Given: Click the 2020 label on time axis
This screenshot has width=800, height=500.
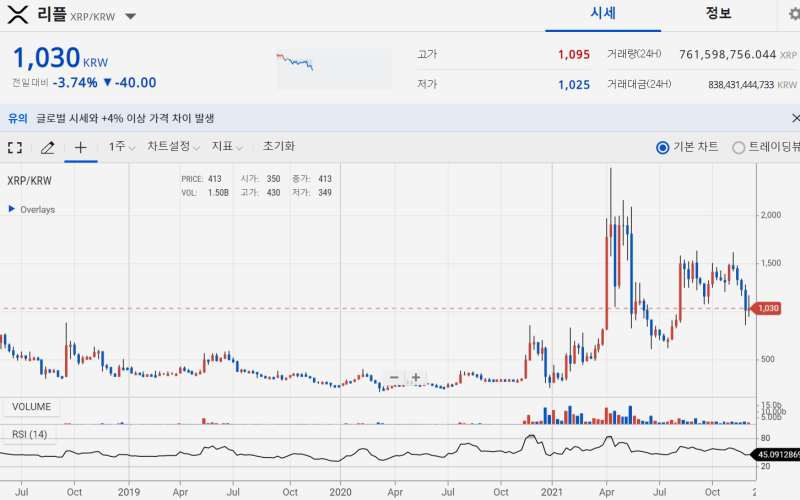Looking at the screenshot, I should pyautogui.click(x=340, y=492).
